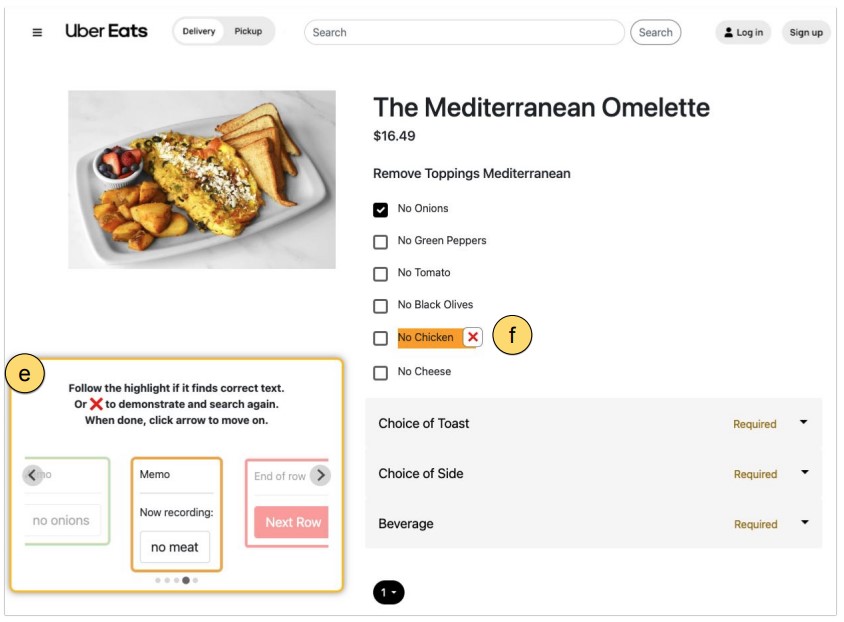Image resolution: width=844 pixels, height=622 pixels.
Task: Click the left carousel arrow in the panel
Action: pos(33,475)
